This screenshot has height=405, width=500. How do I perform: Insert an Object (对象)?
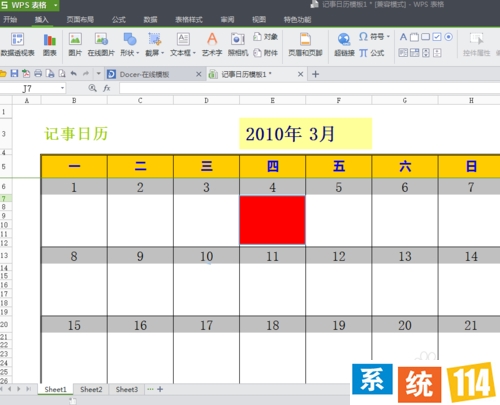[266, 36]
